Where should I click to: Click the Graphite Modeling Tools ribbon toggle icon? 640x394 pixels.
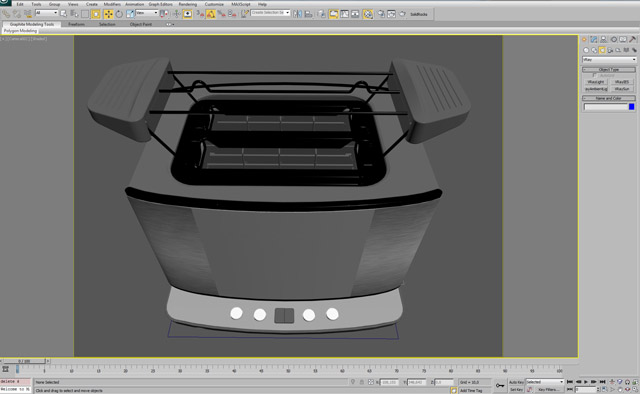pyautogui.click(x=333, y=14)
